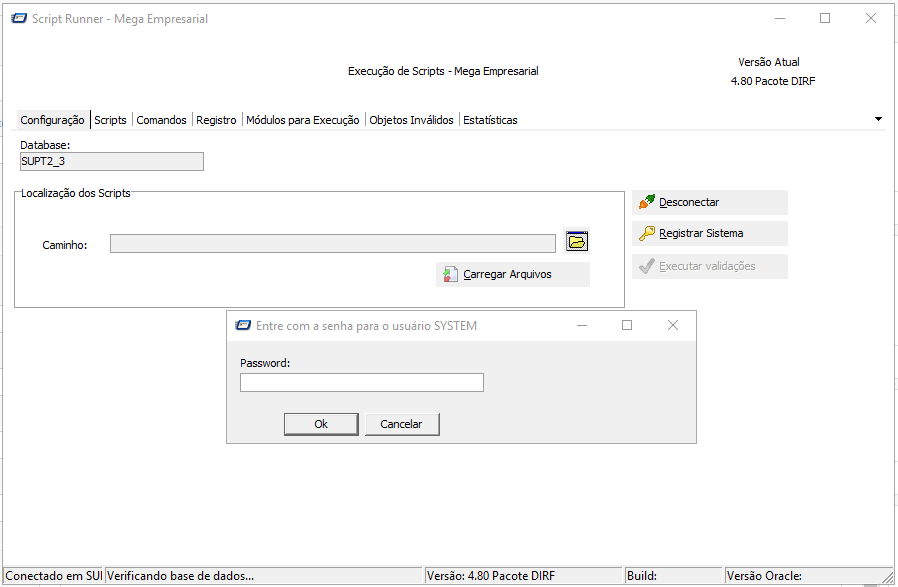Click the Executar validações button

tap(710, 266)
